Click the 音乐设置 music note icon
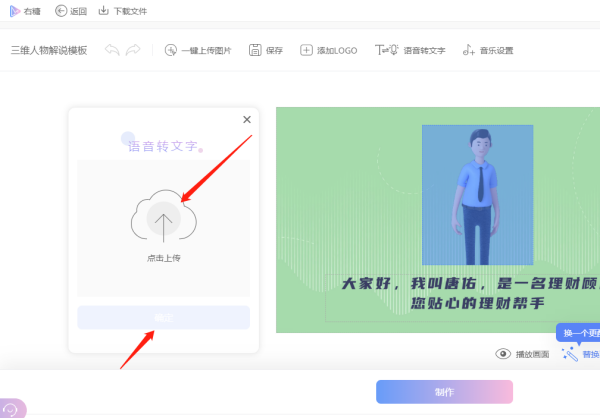Image resolution: width=600 pixels, height=418 pixels. [469, 50]
